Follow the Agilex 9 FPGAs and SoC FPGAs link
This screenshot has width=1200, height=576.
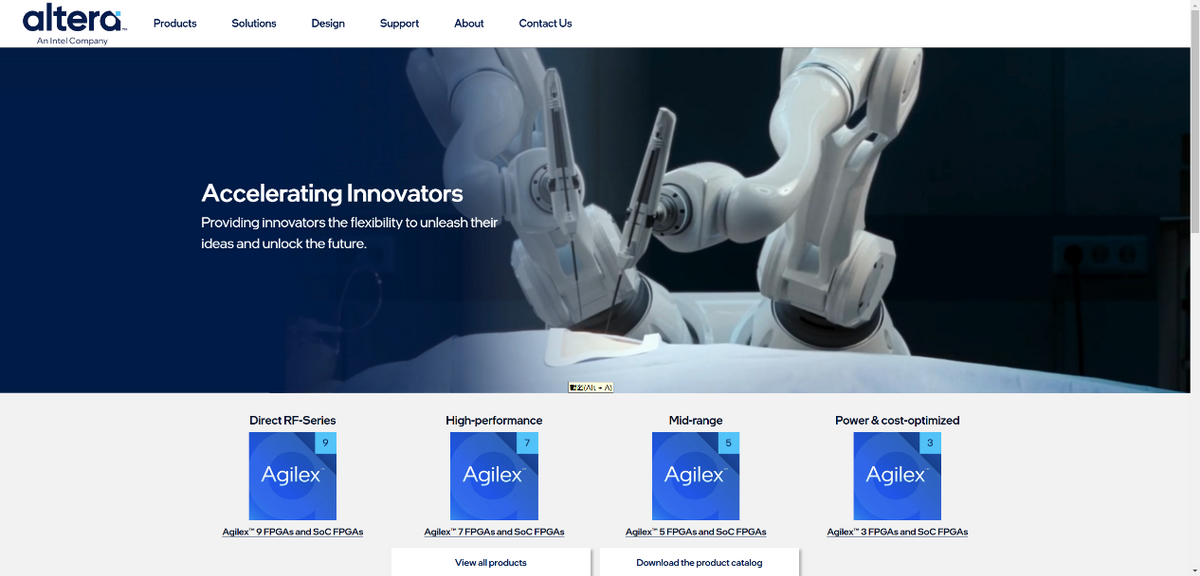(x=292, y=532)
